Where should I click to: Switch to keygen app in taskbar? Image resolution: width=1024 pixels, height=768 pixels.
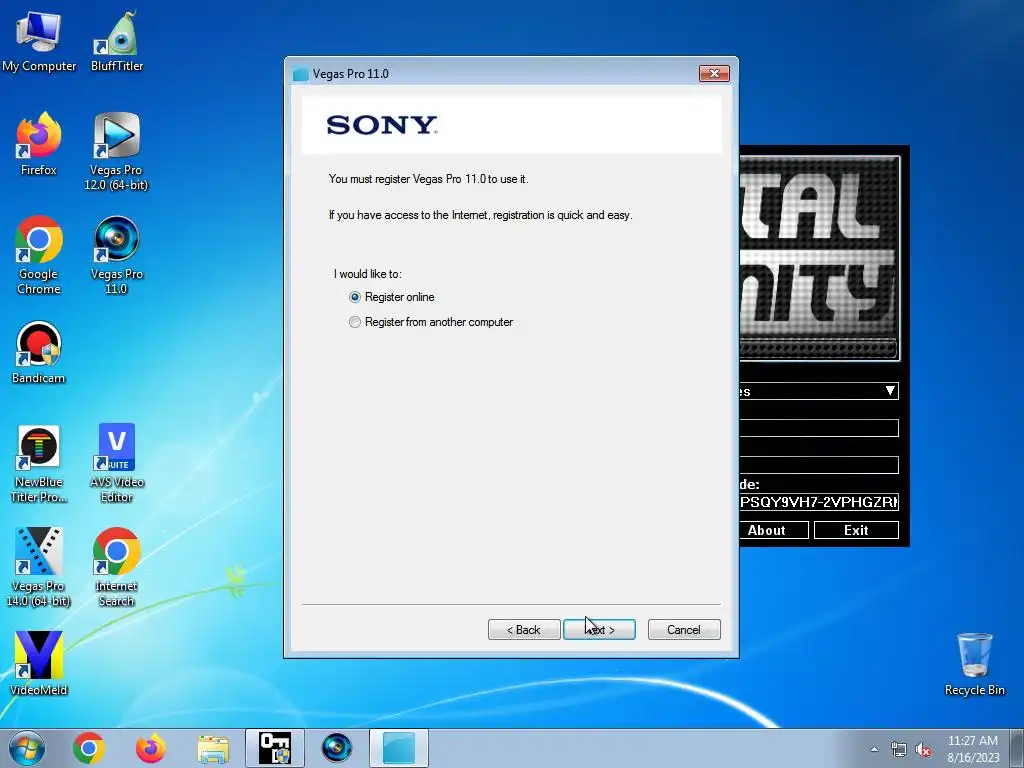point(275,748)
